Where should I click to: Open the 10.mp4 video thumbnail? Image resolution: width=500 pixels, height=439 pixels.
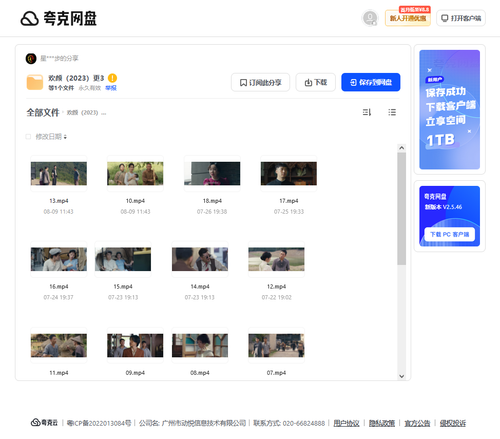135,174
